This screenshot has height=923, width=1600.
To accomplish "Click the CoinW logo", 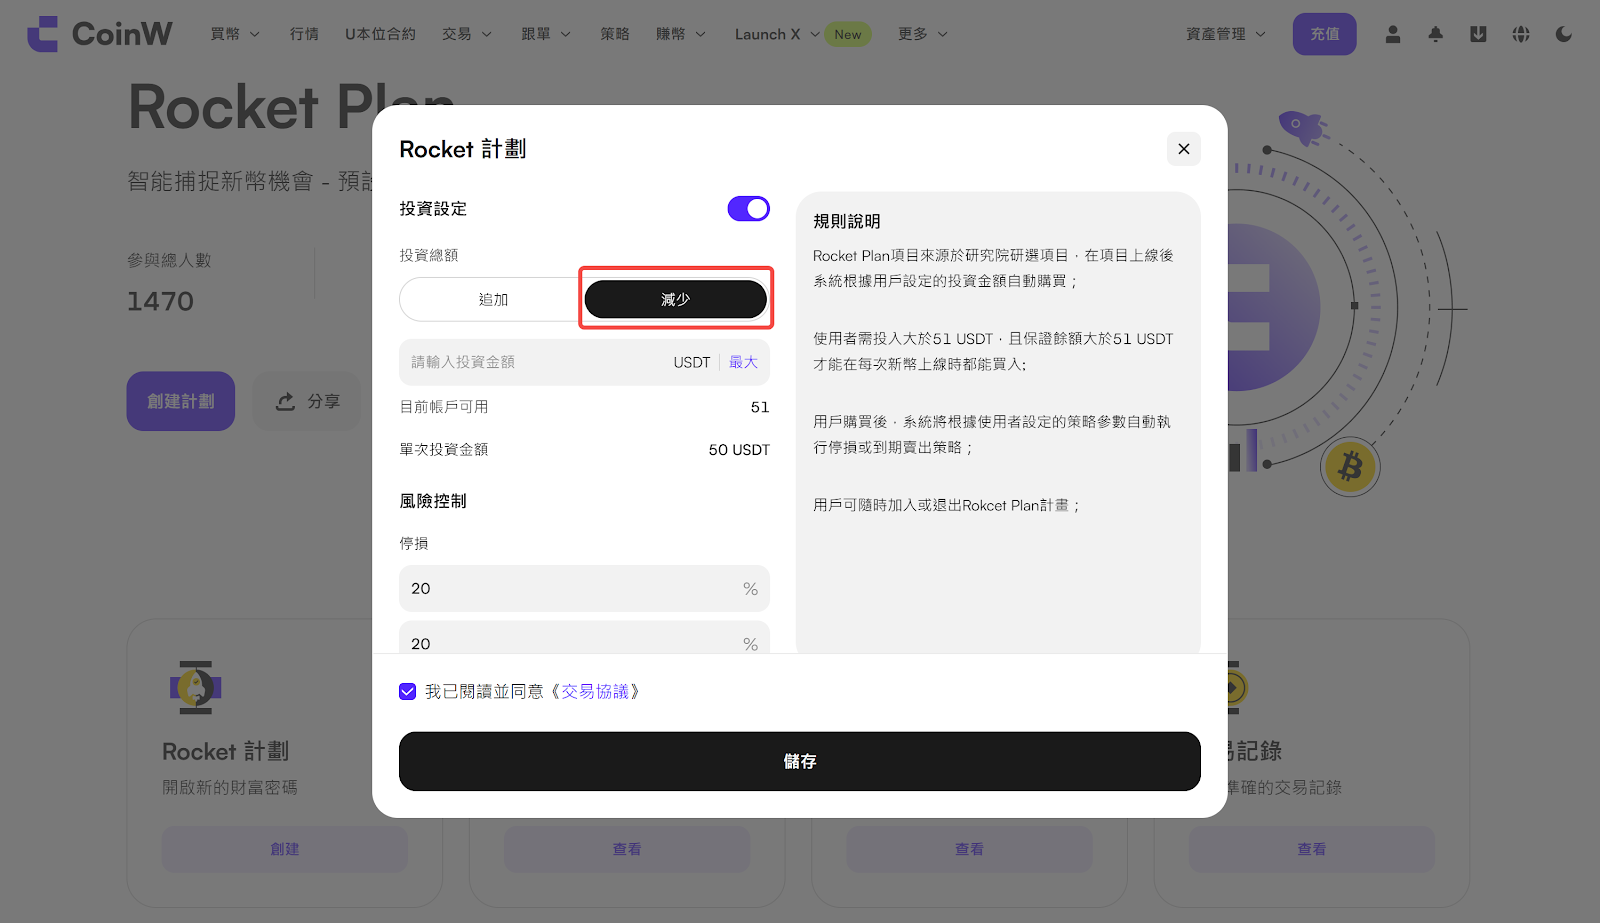I will [99, 34].
